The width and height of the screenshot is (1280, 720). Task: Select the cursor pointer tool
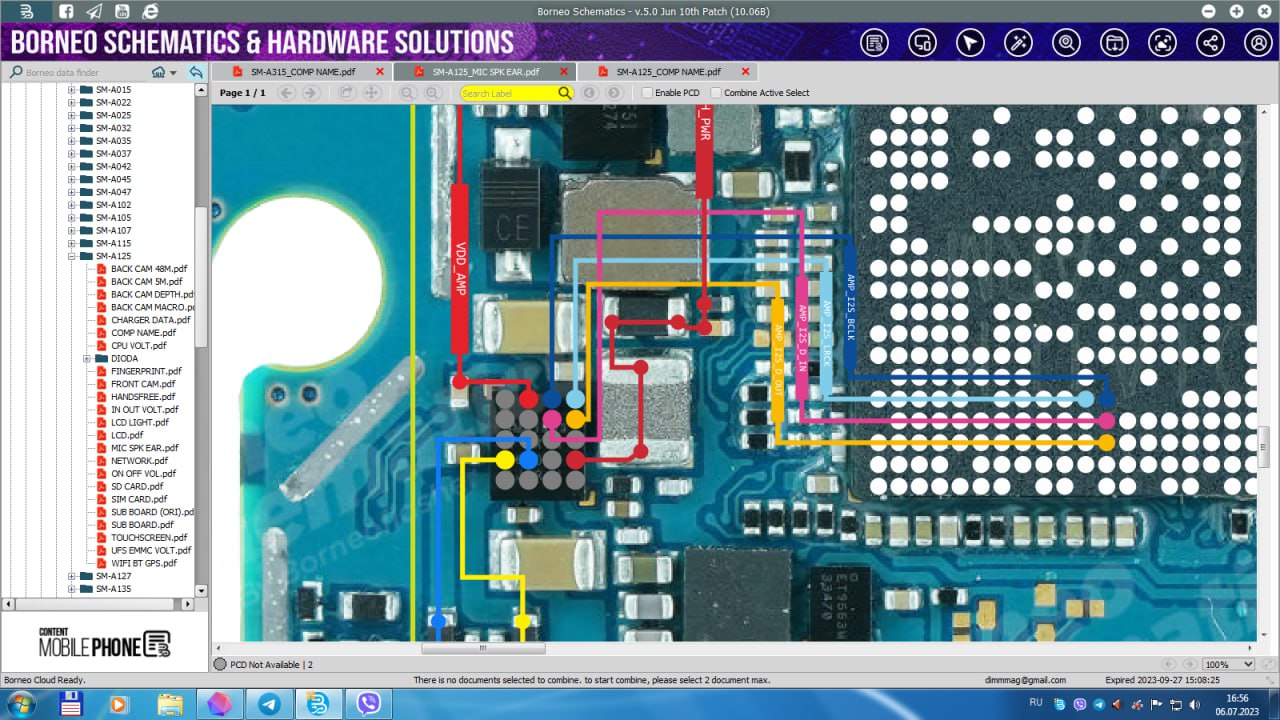click(971, 43)
